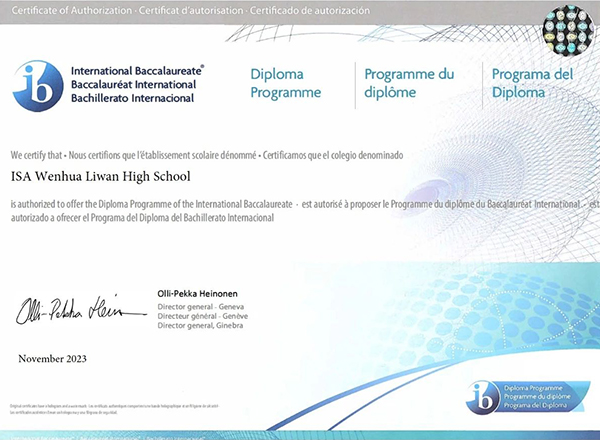Click the 'International Baccalaureate' organization name

(137, 71)
